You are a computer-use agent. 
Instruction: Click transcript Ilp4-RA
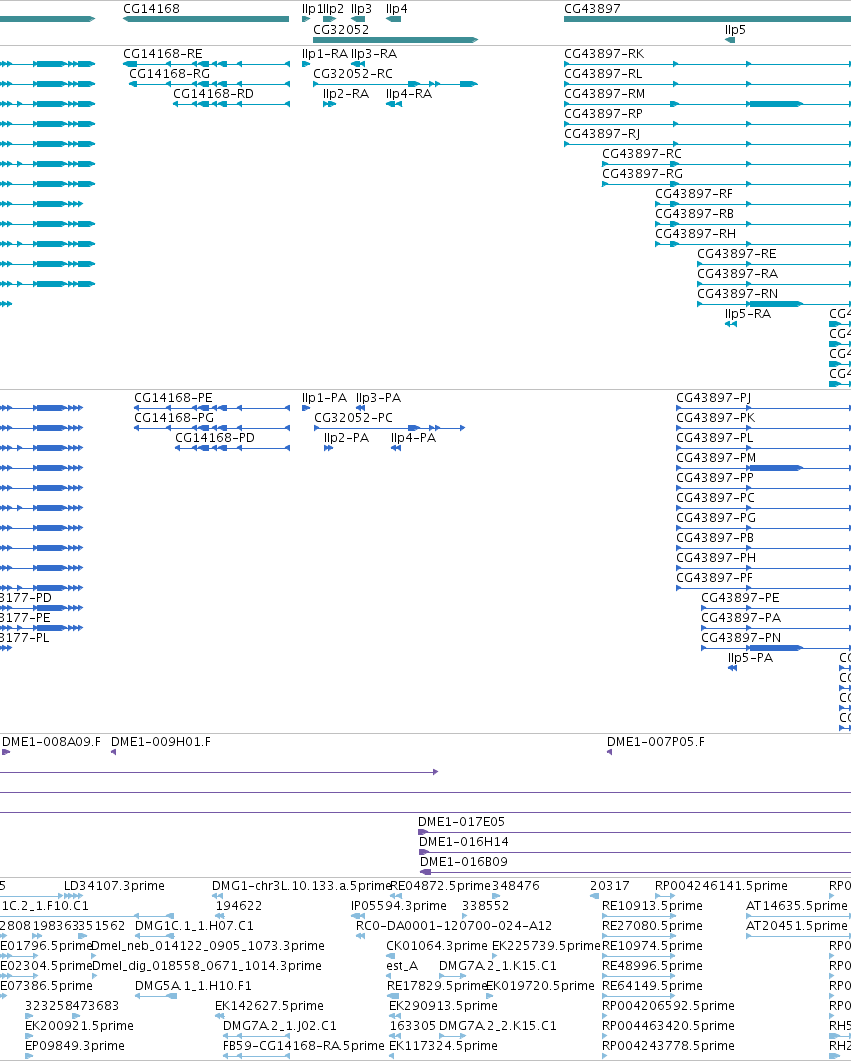click(x=409, y=93)
